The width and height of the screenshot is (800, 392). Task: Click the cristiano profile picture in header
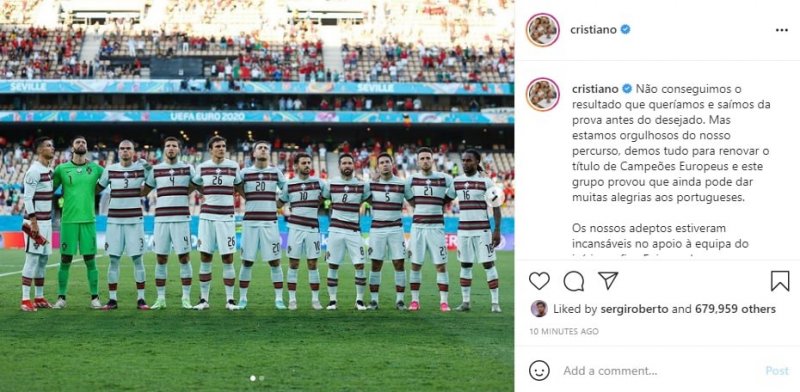[x=543, y=30]
